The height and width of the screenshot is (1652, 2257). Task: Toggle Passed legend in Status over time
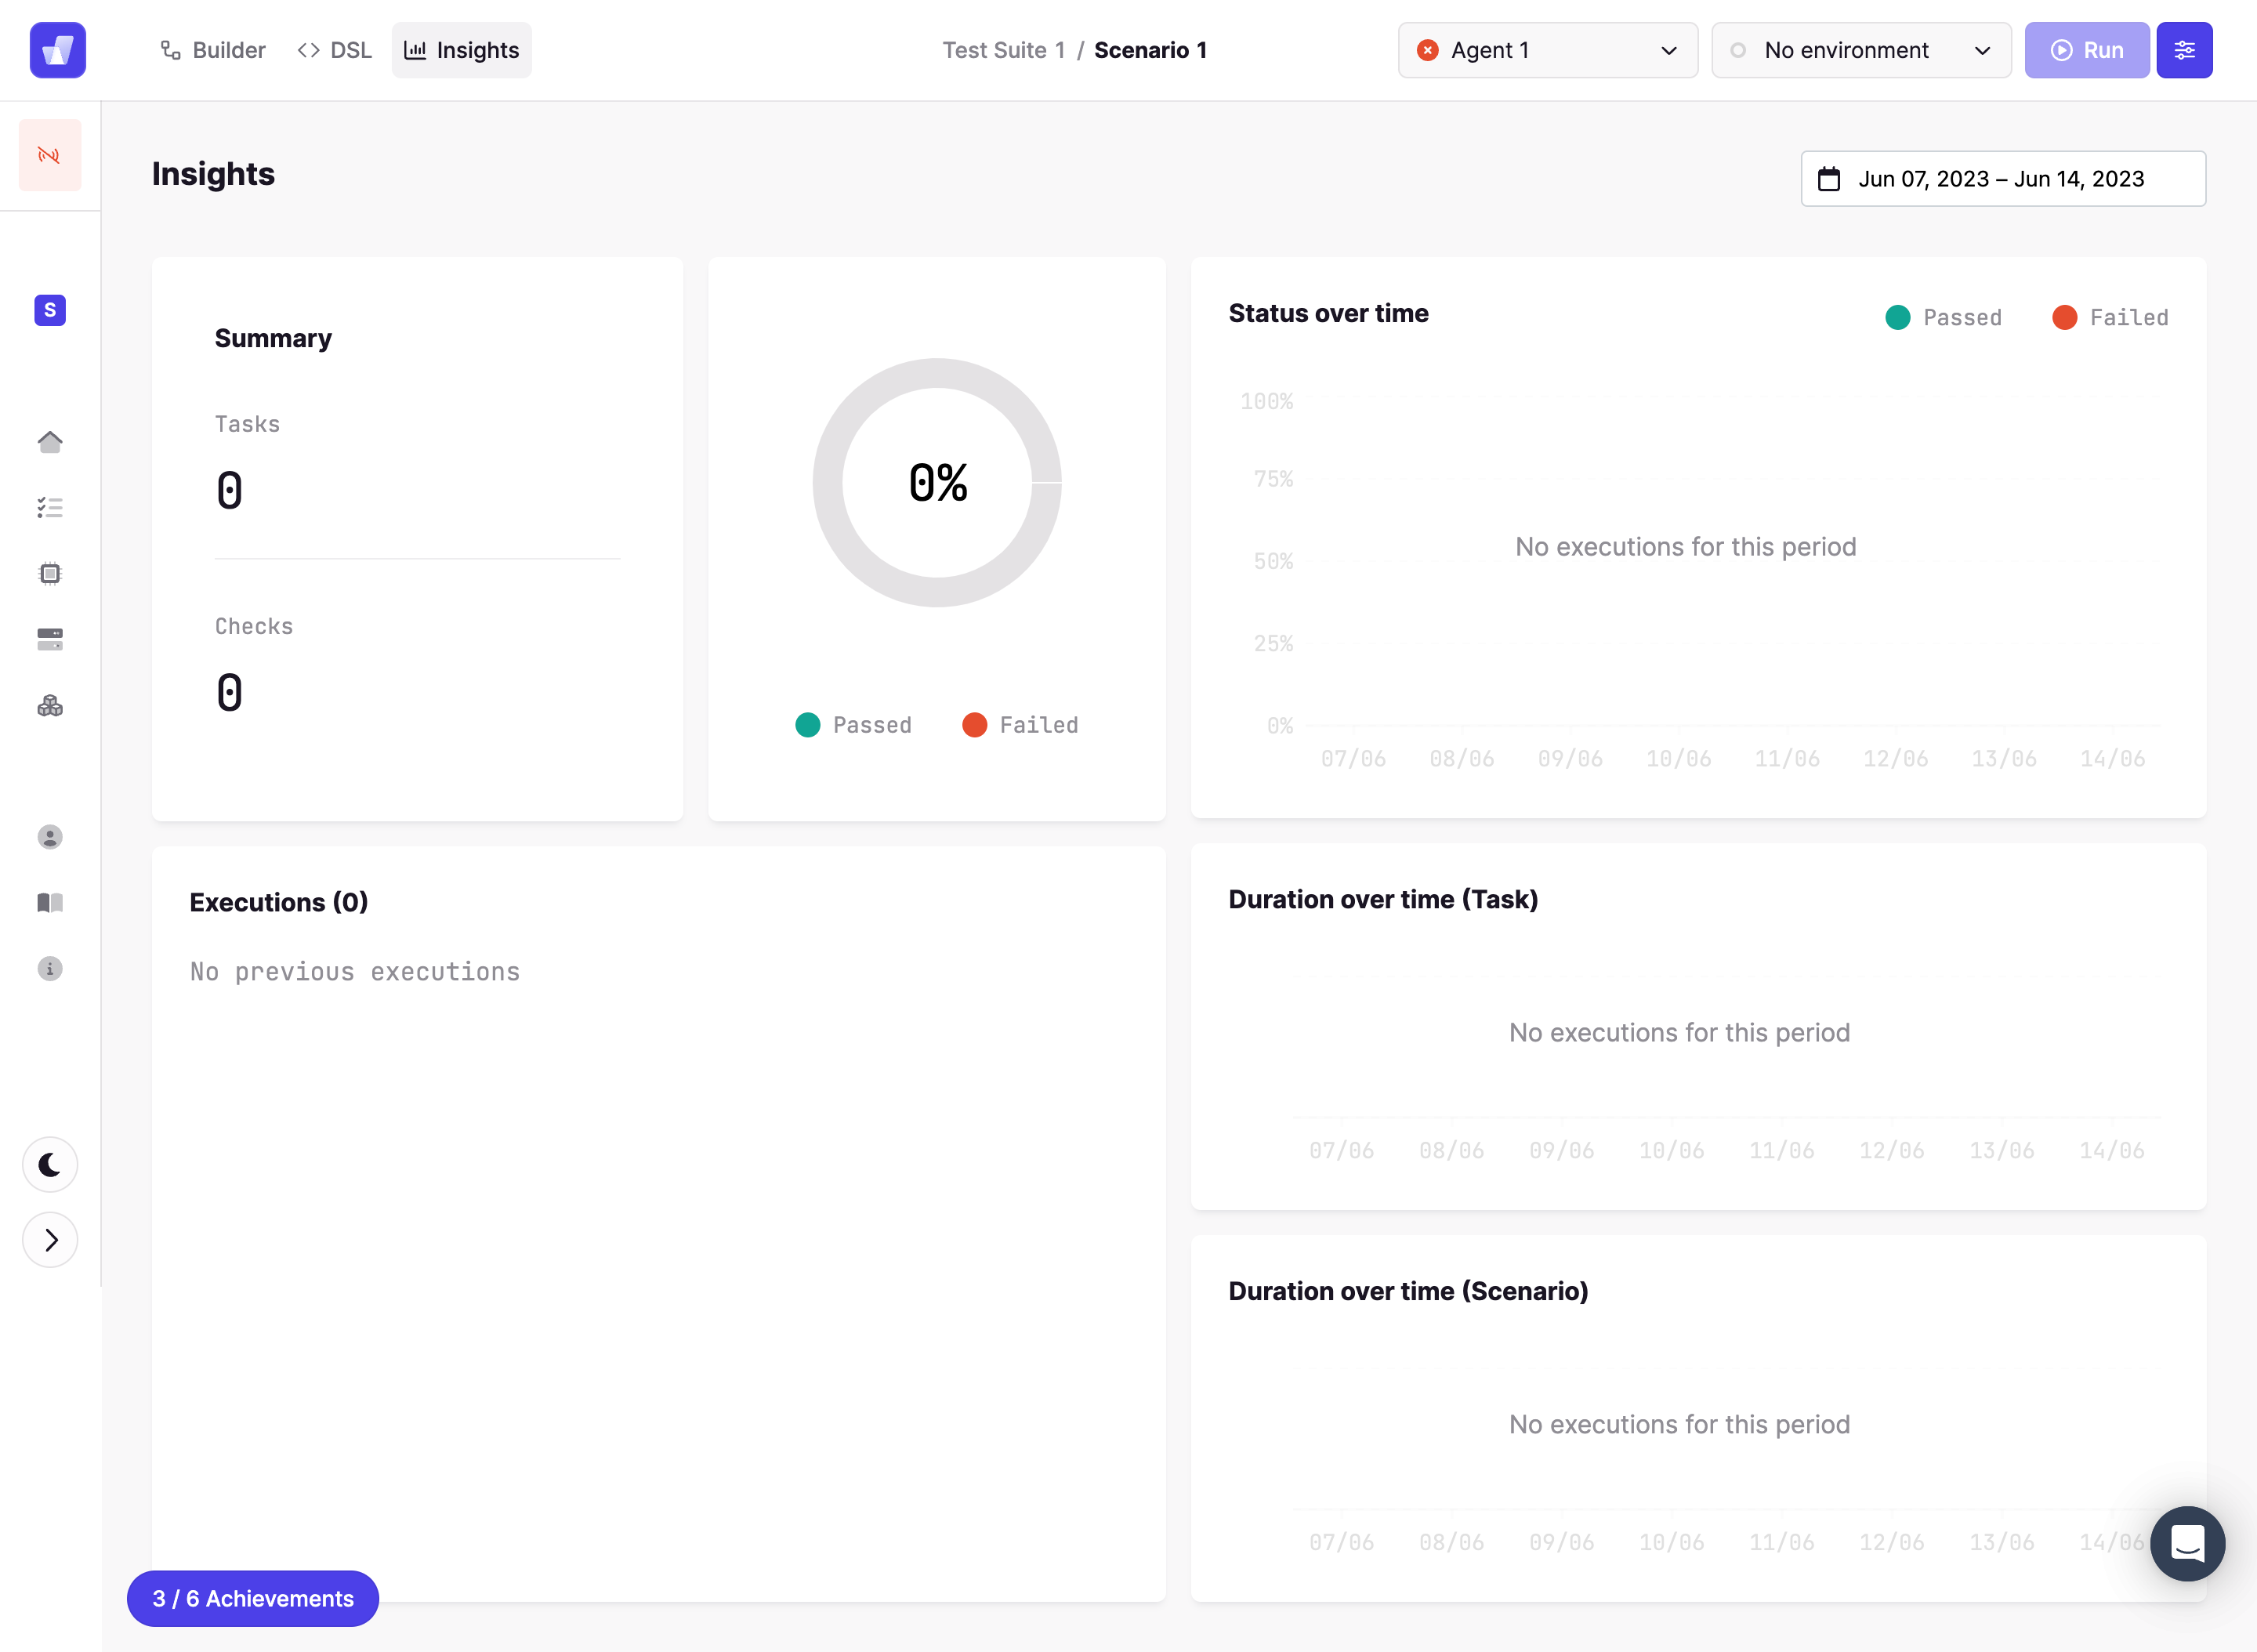(x=1943, y=318)
